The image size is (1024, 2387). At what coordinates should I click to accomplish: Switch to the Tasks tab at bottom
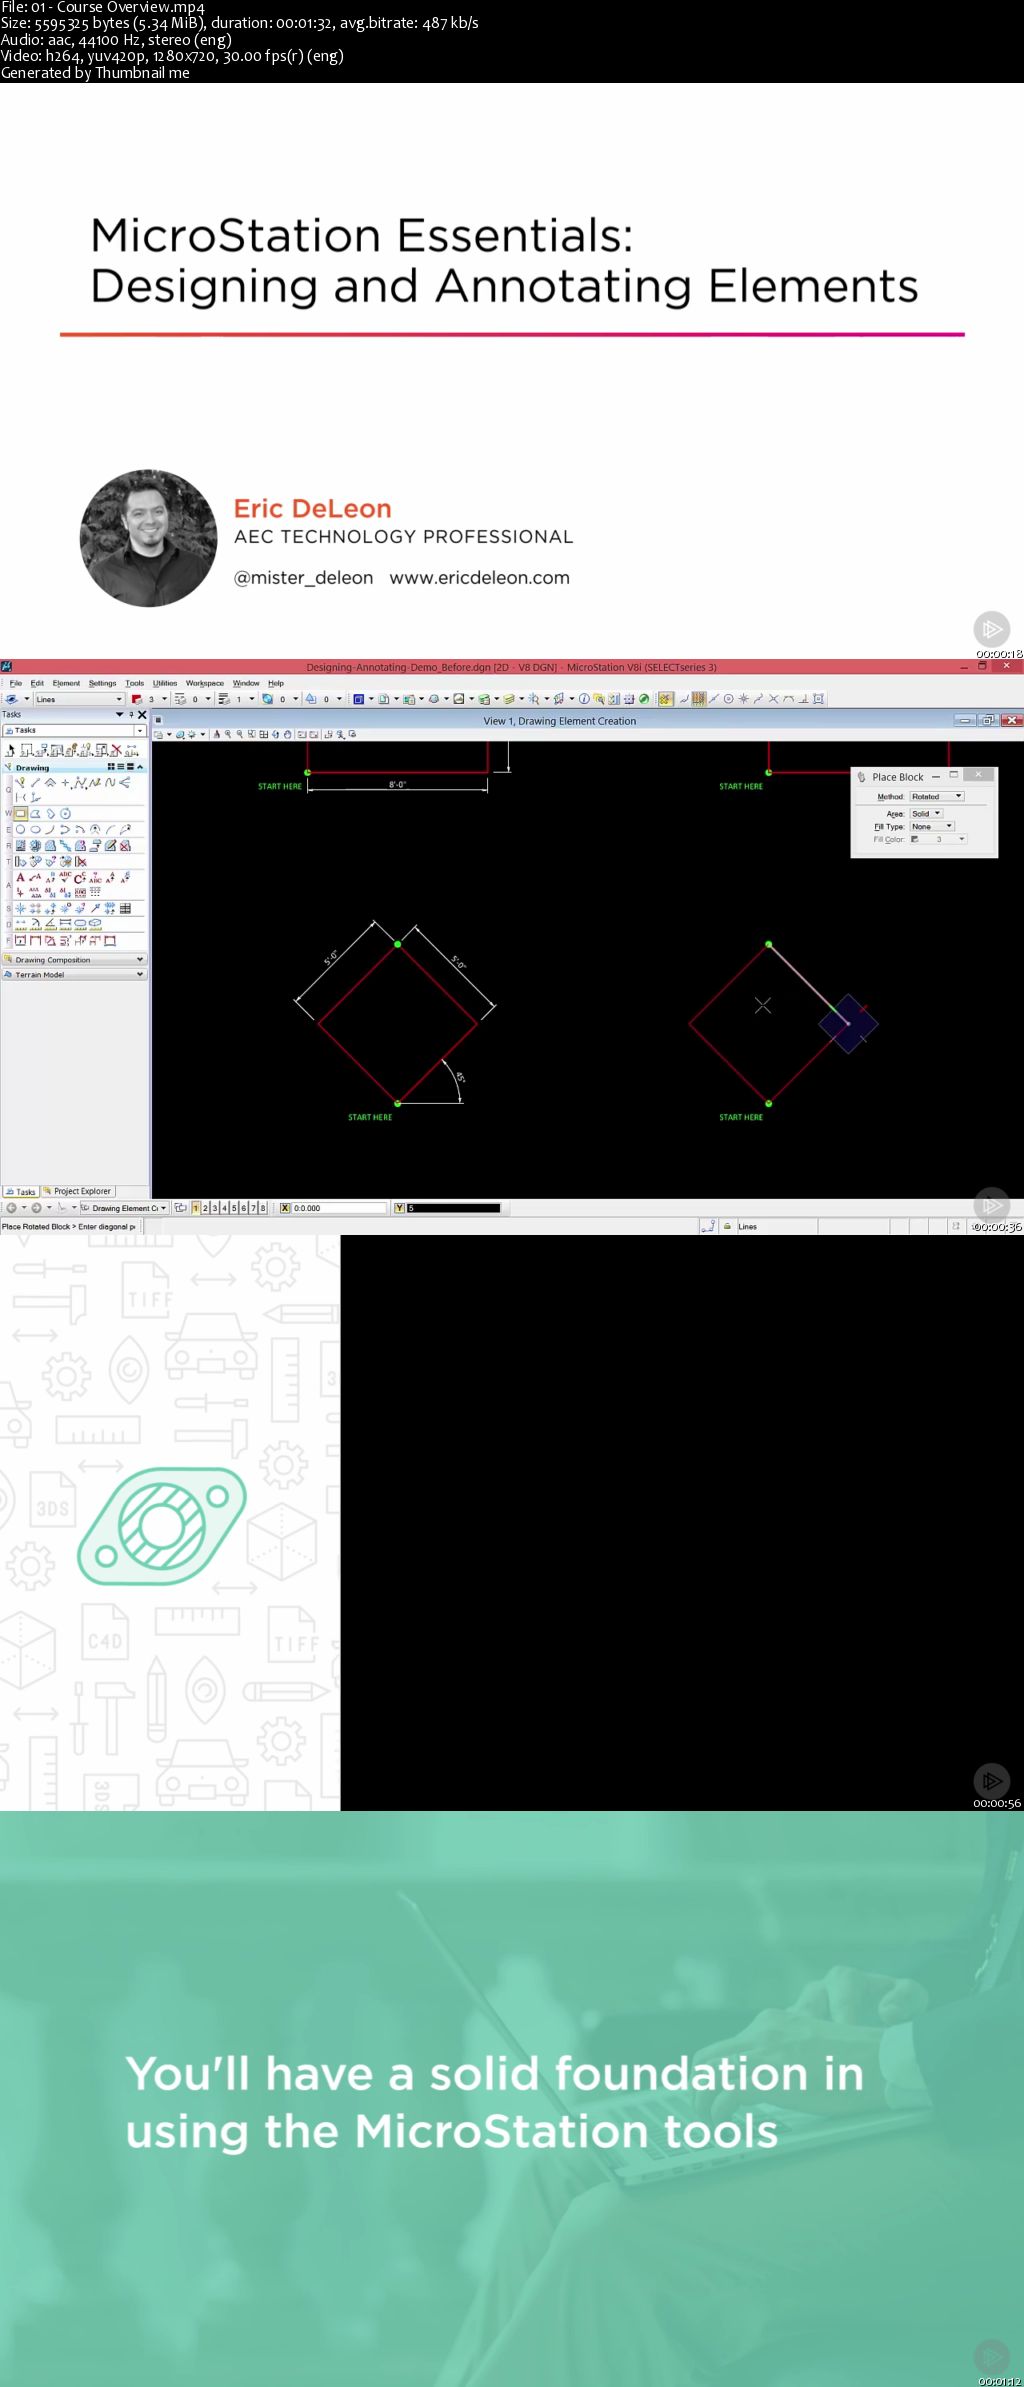[20, 1191]
